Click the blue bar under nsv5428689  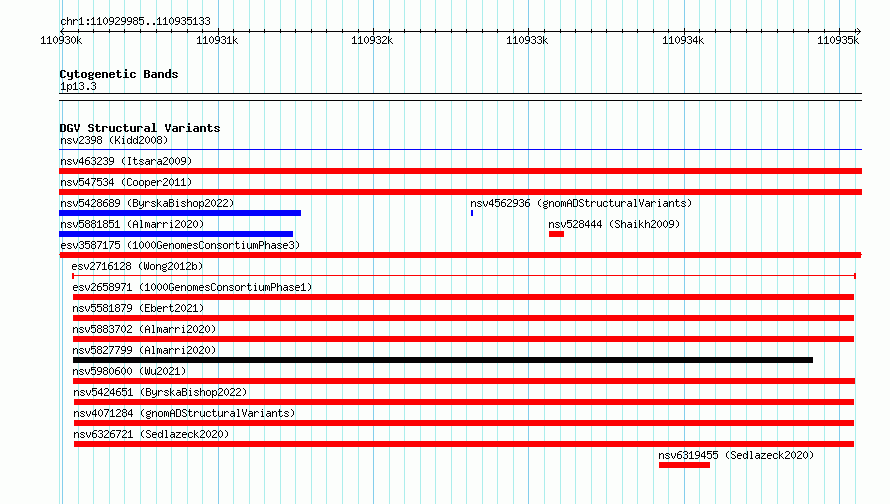point(180,213)
